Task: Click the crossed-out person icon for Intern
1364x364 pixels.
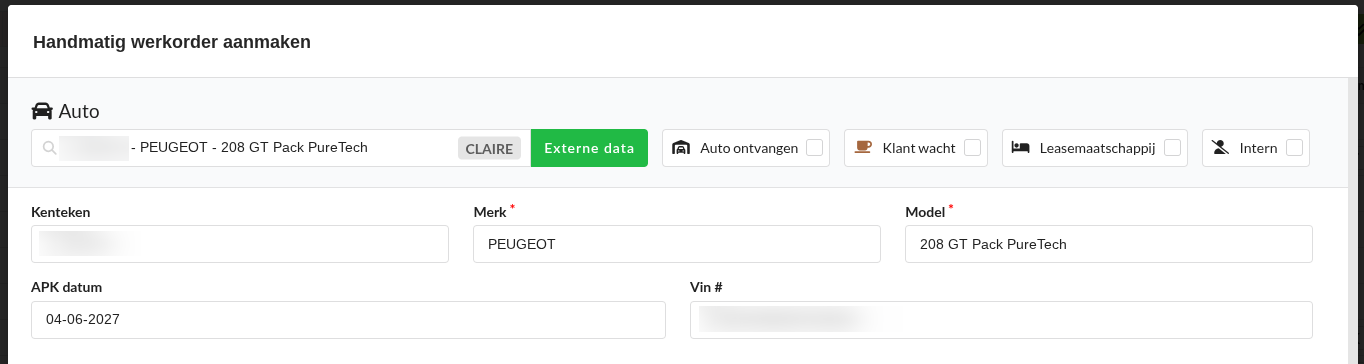Action: [x=1220, y=148]
